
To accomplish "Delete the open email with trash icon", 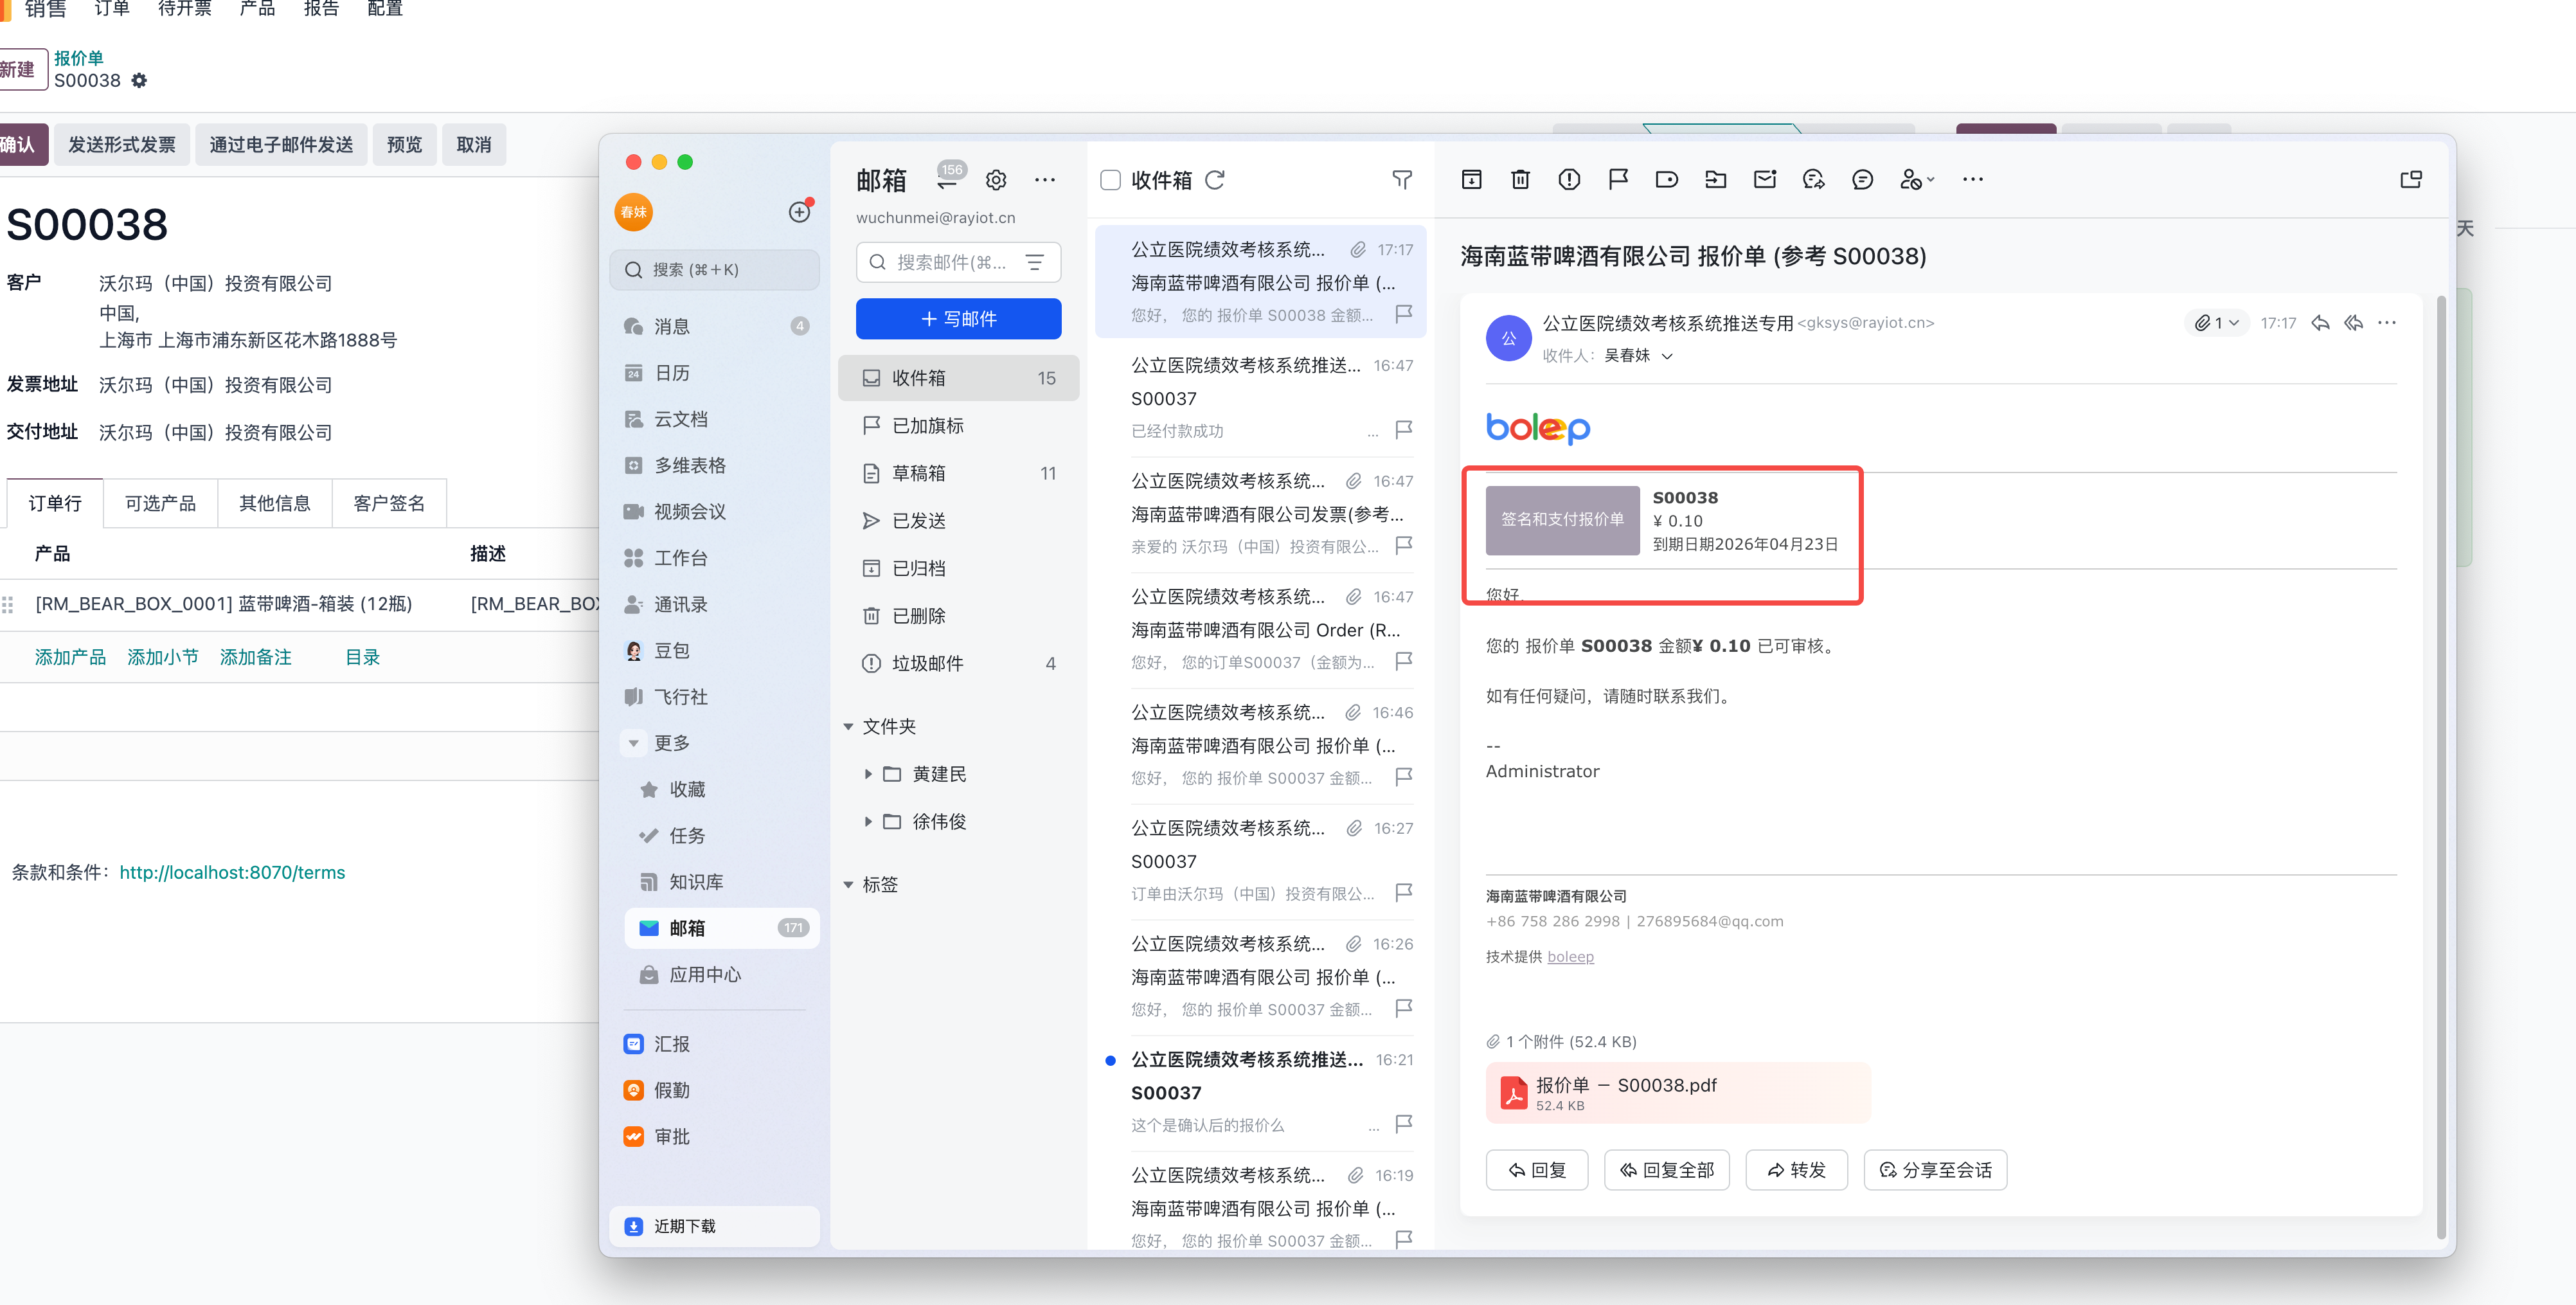I will point(1520,180).
